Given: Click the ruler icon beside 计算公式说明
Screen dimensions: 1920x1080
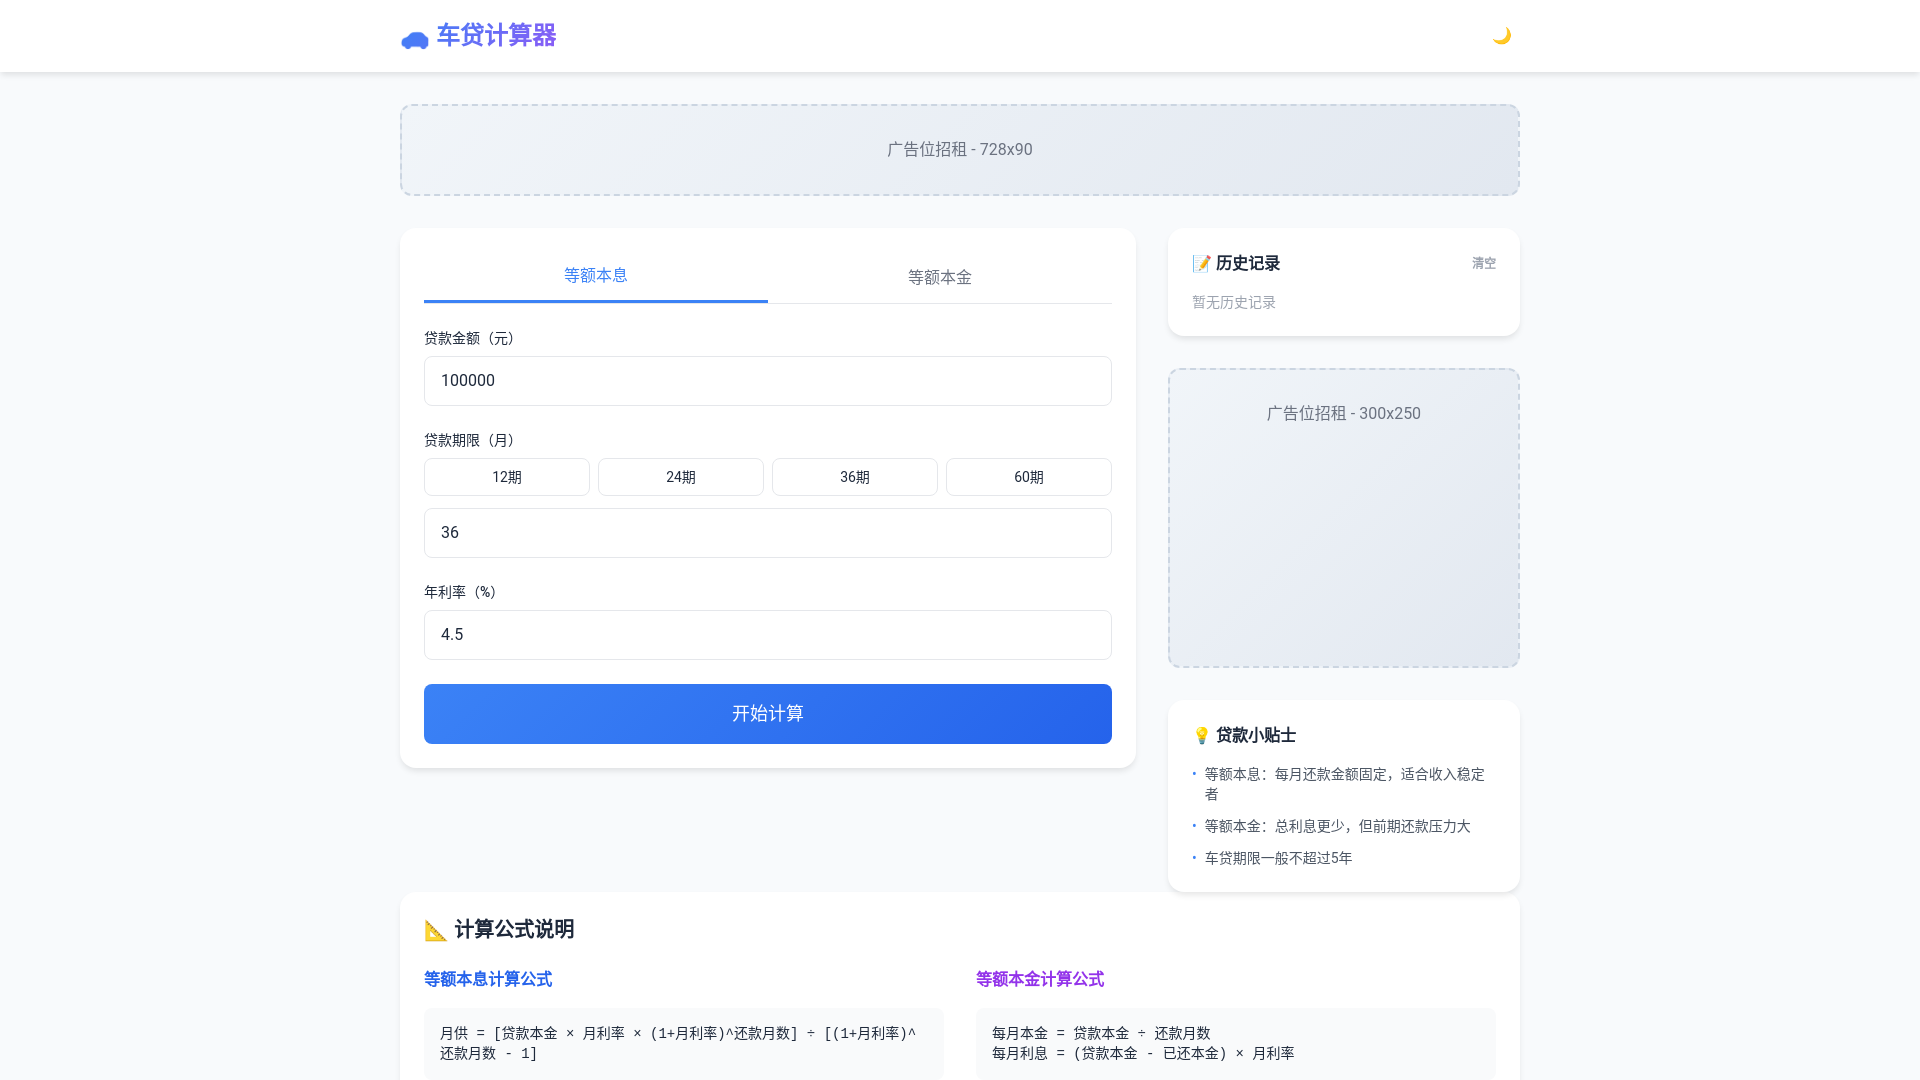Looking at the screenshot, I should (x=436, y=930).
